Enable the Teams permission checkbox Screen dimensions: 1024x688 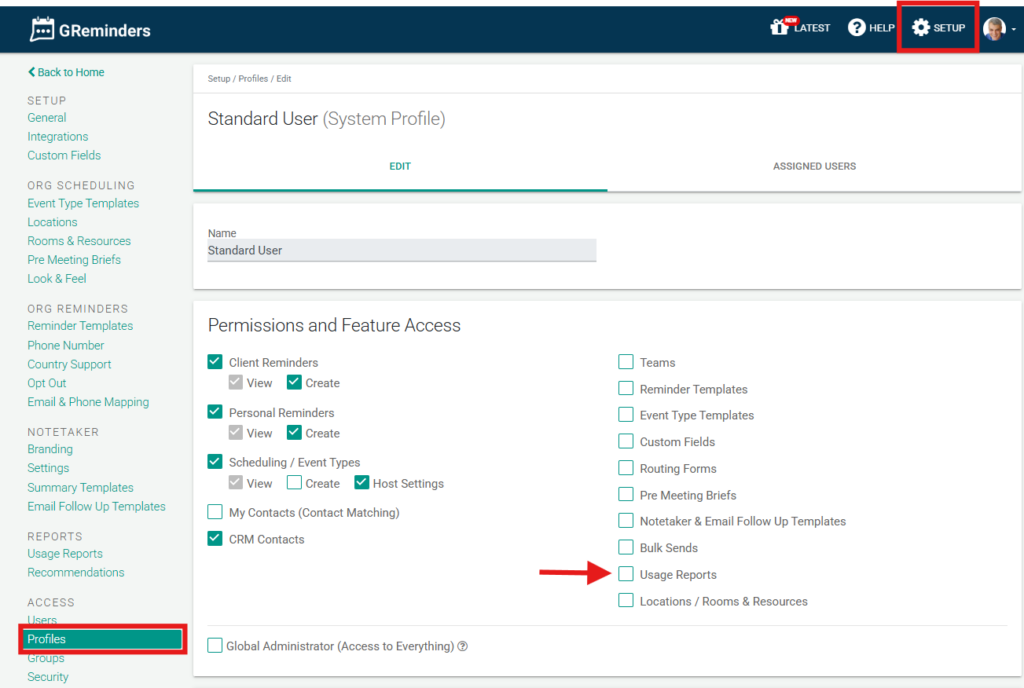tap(626, 362)
